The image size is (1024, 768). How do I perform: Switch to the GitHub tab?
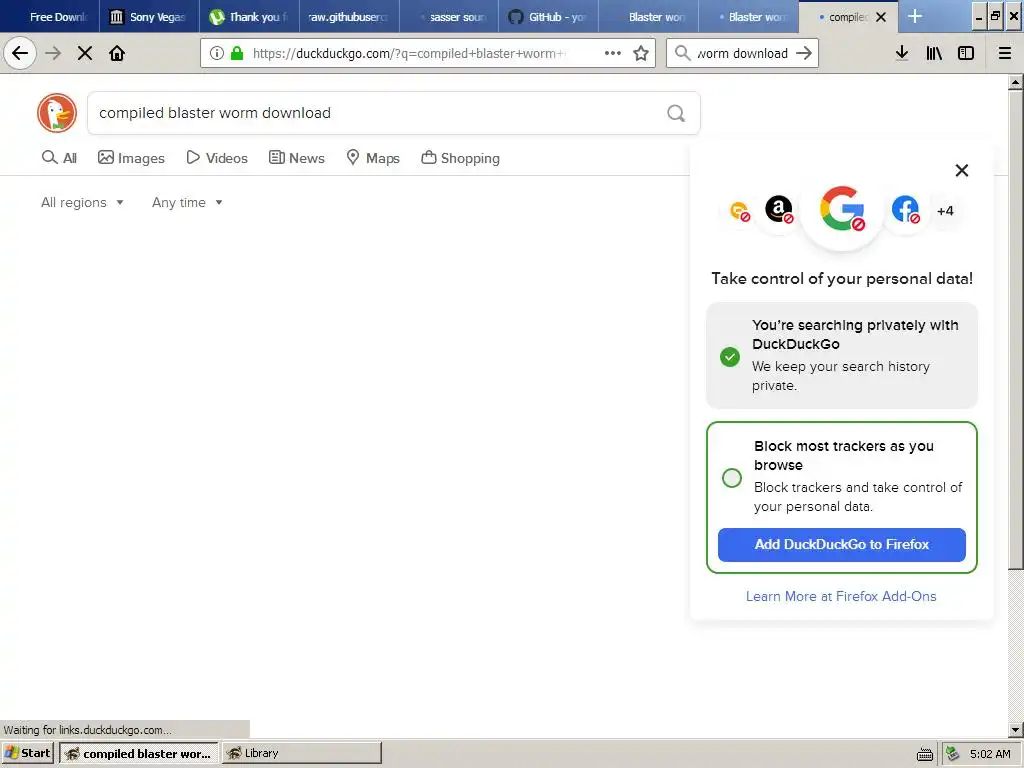(549, 17)
